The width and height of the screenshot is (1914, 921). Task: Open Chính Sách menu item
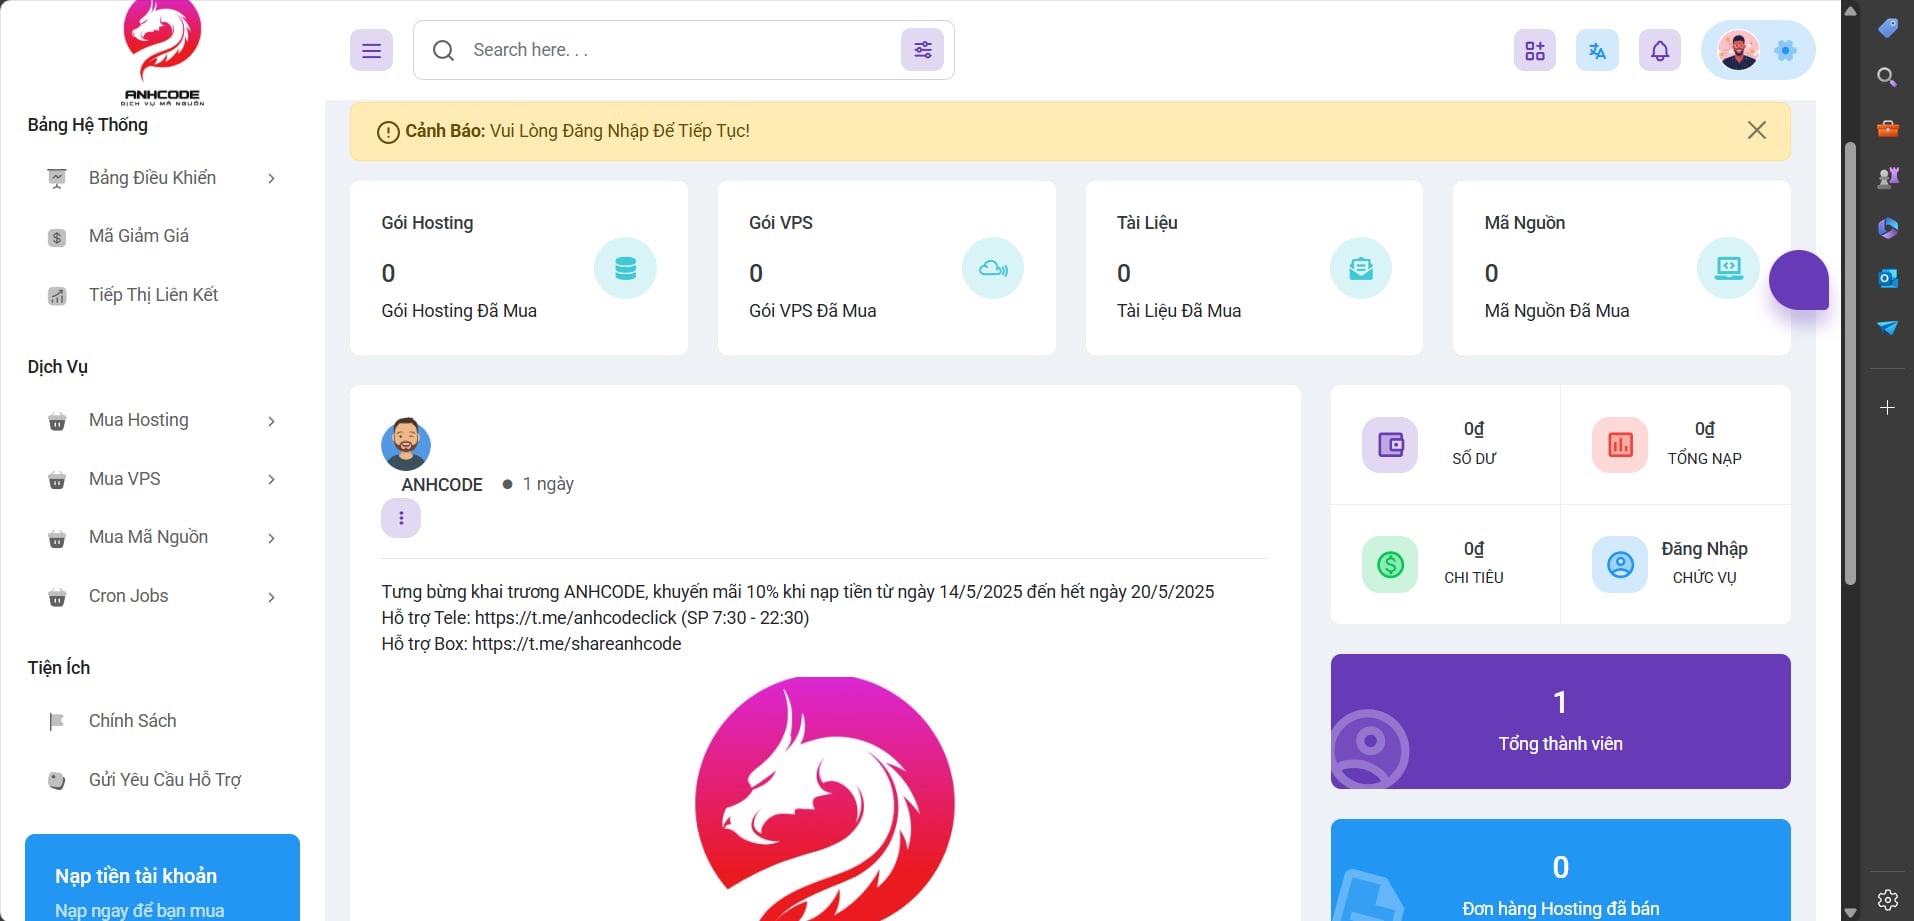point(162,721)
